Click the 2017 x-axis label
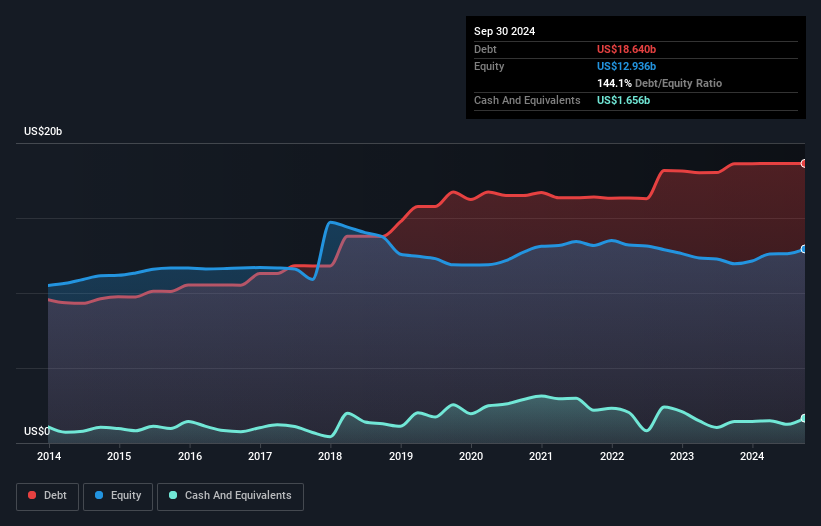Image resolution: width=821 pixels, height=526 pixels. click(x=260, y=456)
